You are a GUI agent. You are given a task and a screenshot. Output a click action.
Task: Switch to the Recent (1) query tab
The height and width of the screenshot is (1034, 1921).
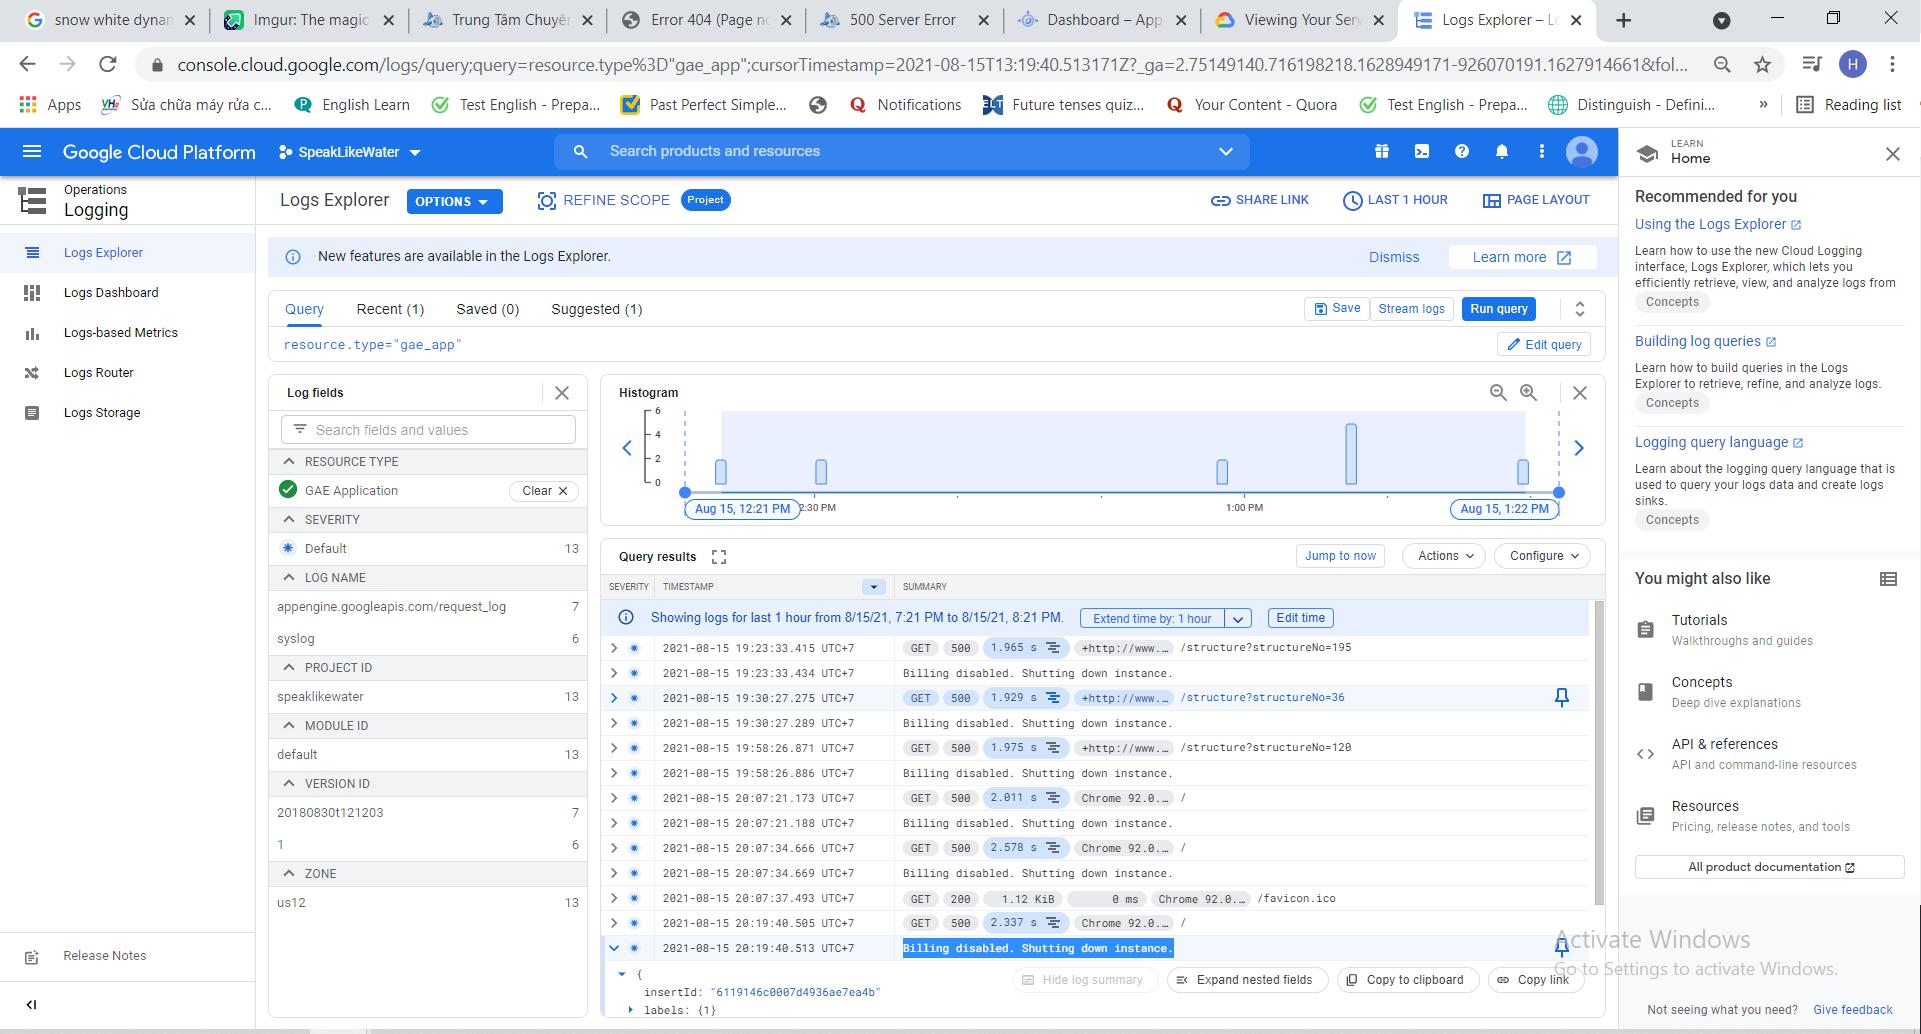390,309
